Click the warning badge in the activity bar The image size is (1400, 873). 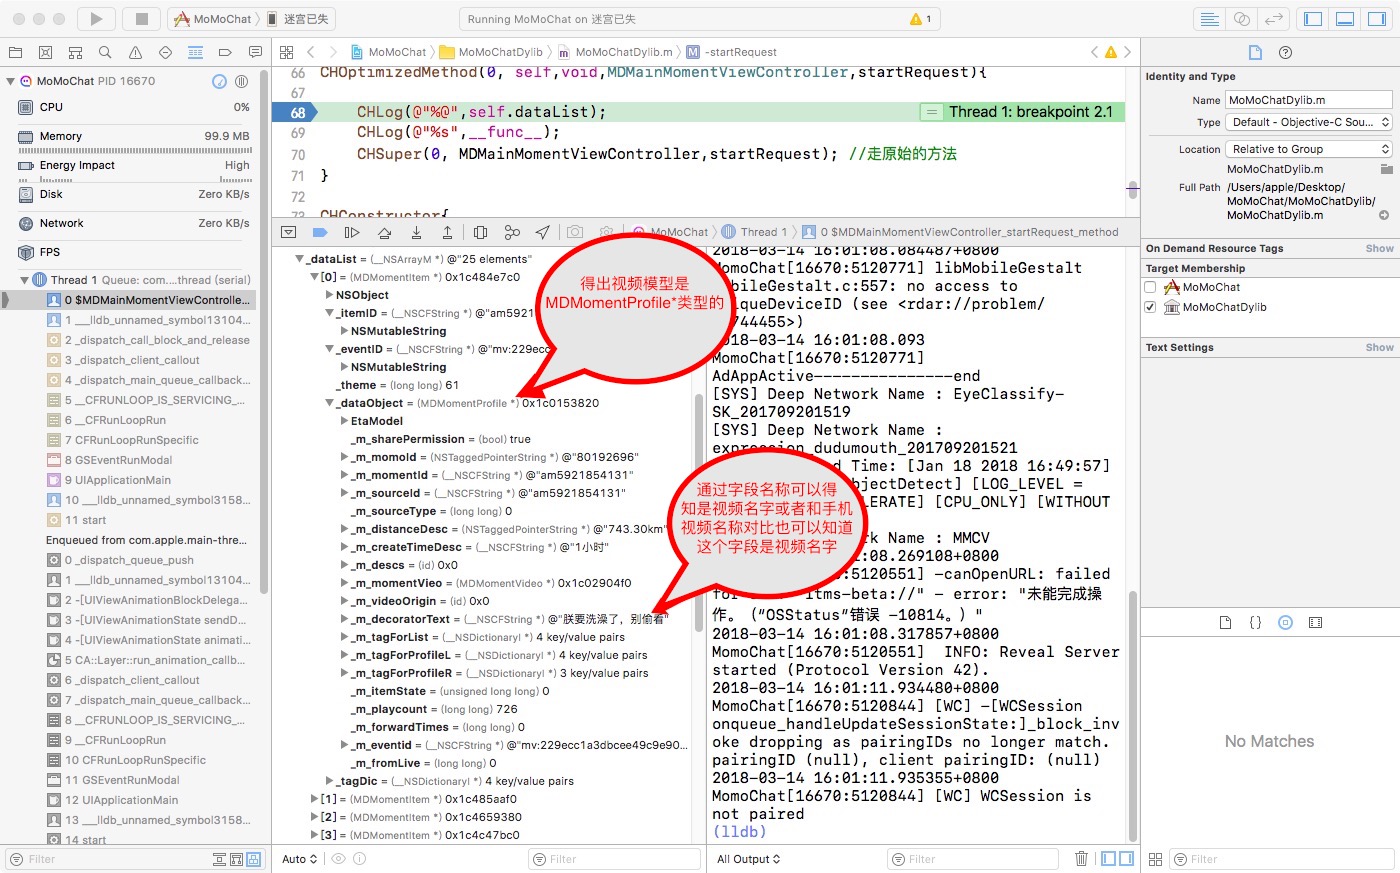point(921,19)
